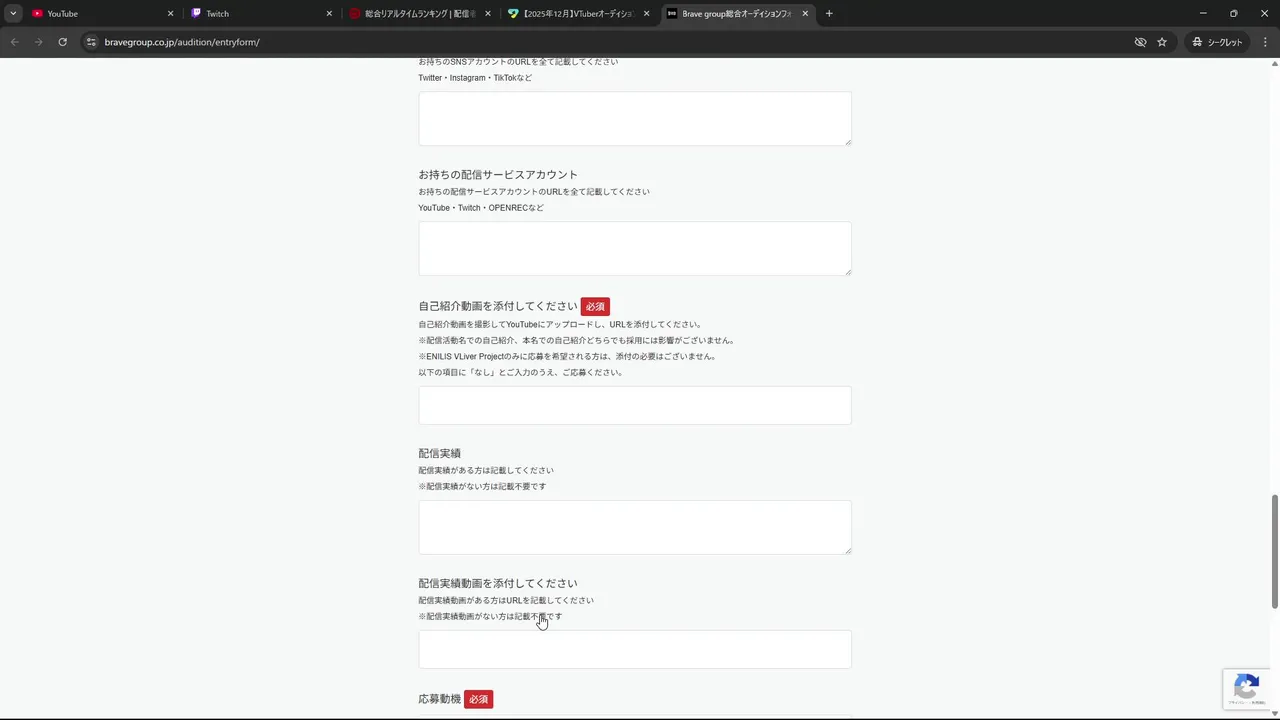Click the 配信実績動画 URL input field
This screenshot has width=1280, height=720.
(635, 649)
